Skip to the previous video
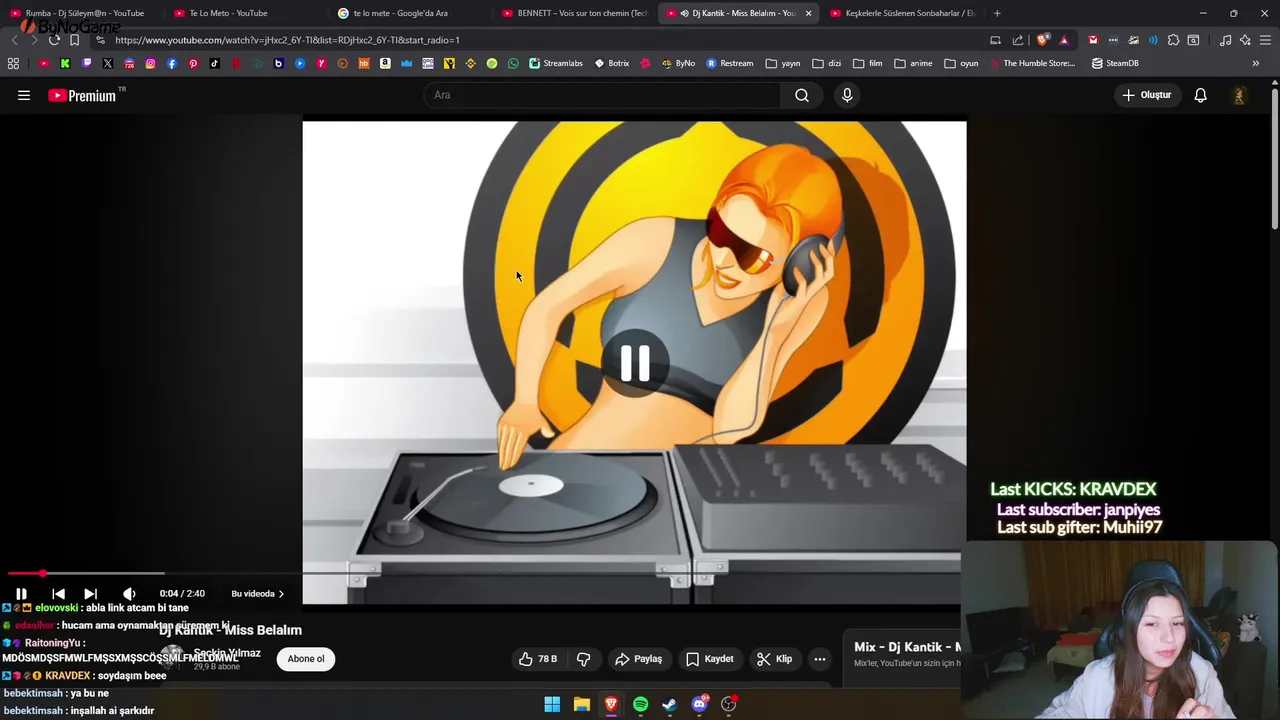 click(58, 594)
